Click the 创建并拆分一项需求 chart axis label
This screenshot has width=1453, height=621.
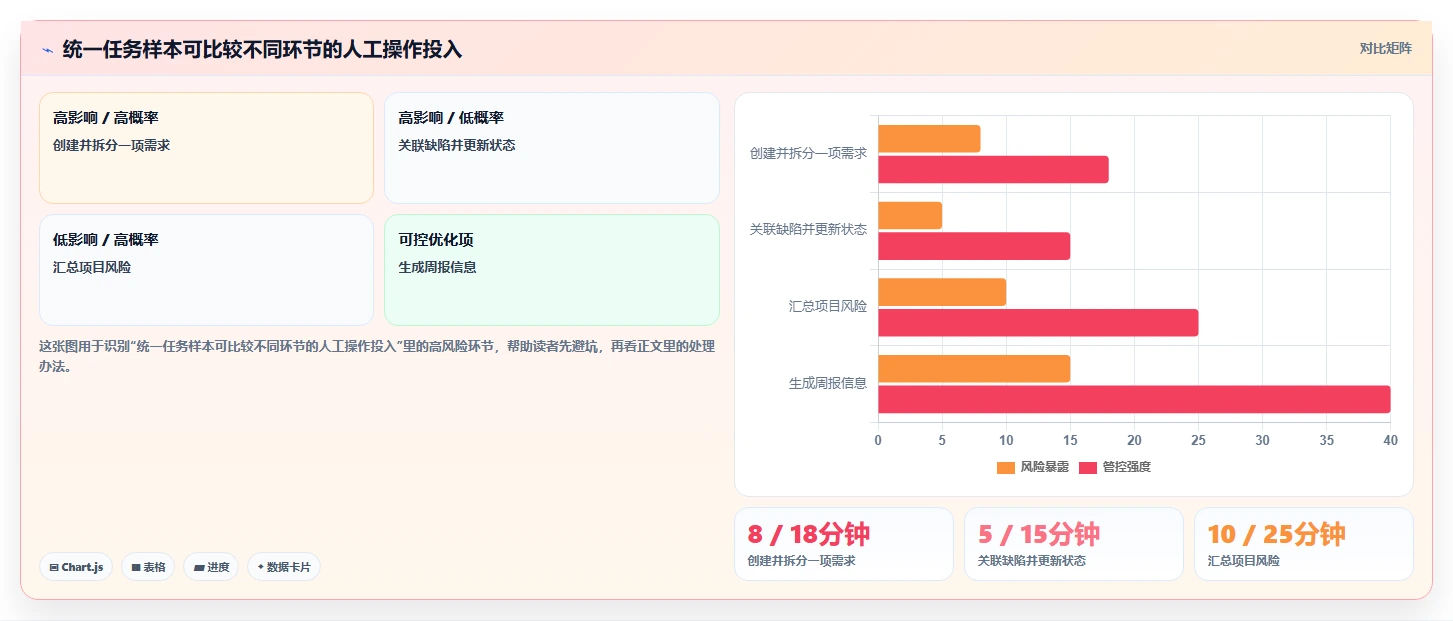pyautogui.click(x=809, y=153)
